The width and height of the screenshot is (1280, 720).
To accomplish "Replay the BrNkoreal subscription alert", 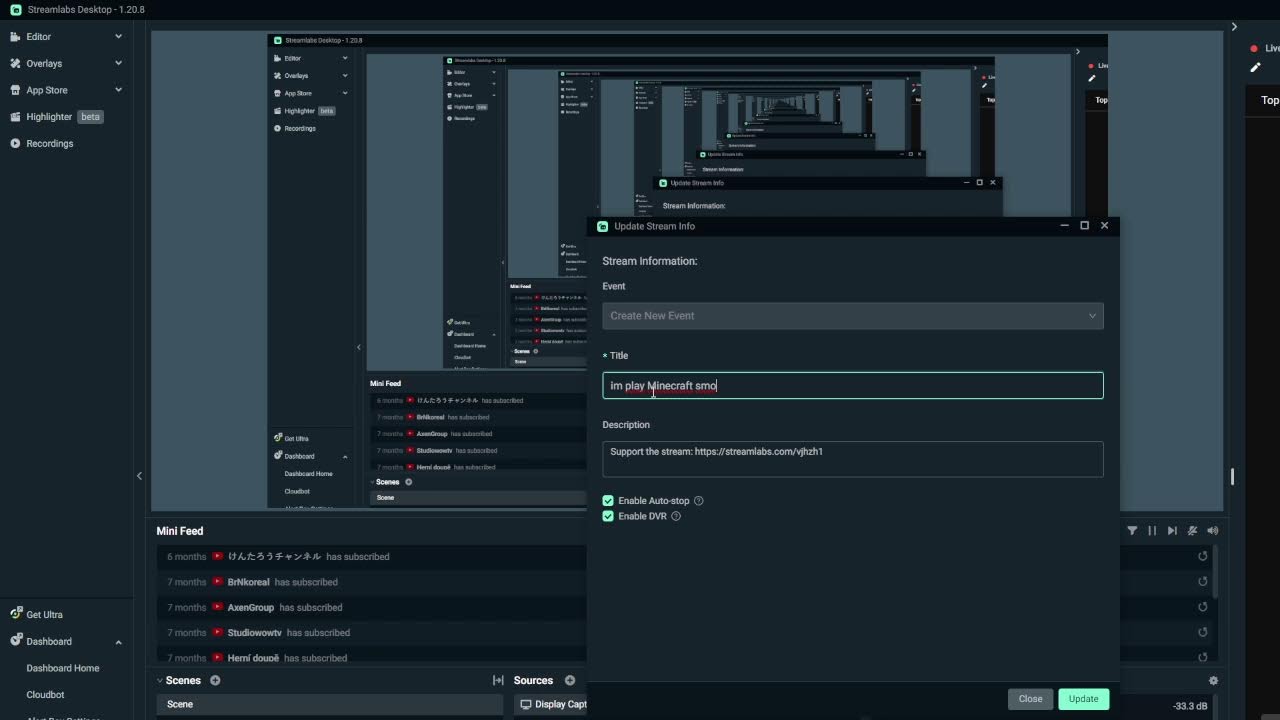I will [x=1203, y=582].
